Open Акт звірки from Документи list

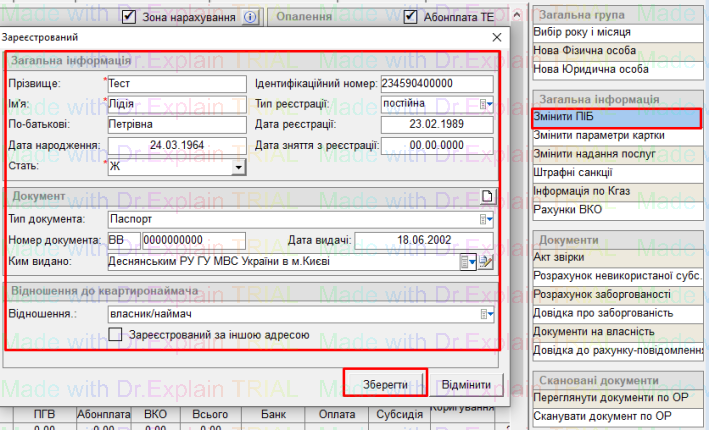tap(615, 258)
